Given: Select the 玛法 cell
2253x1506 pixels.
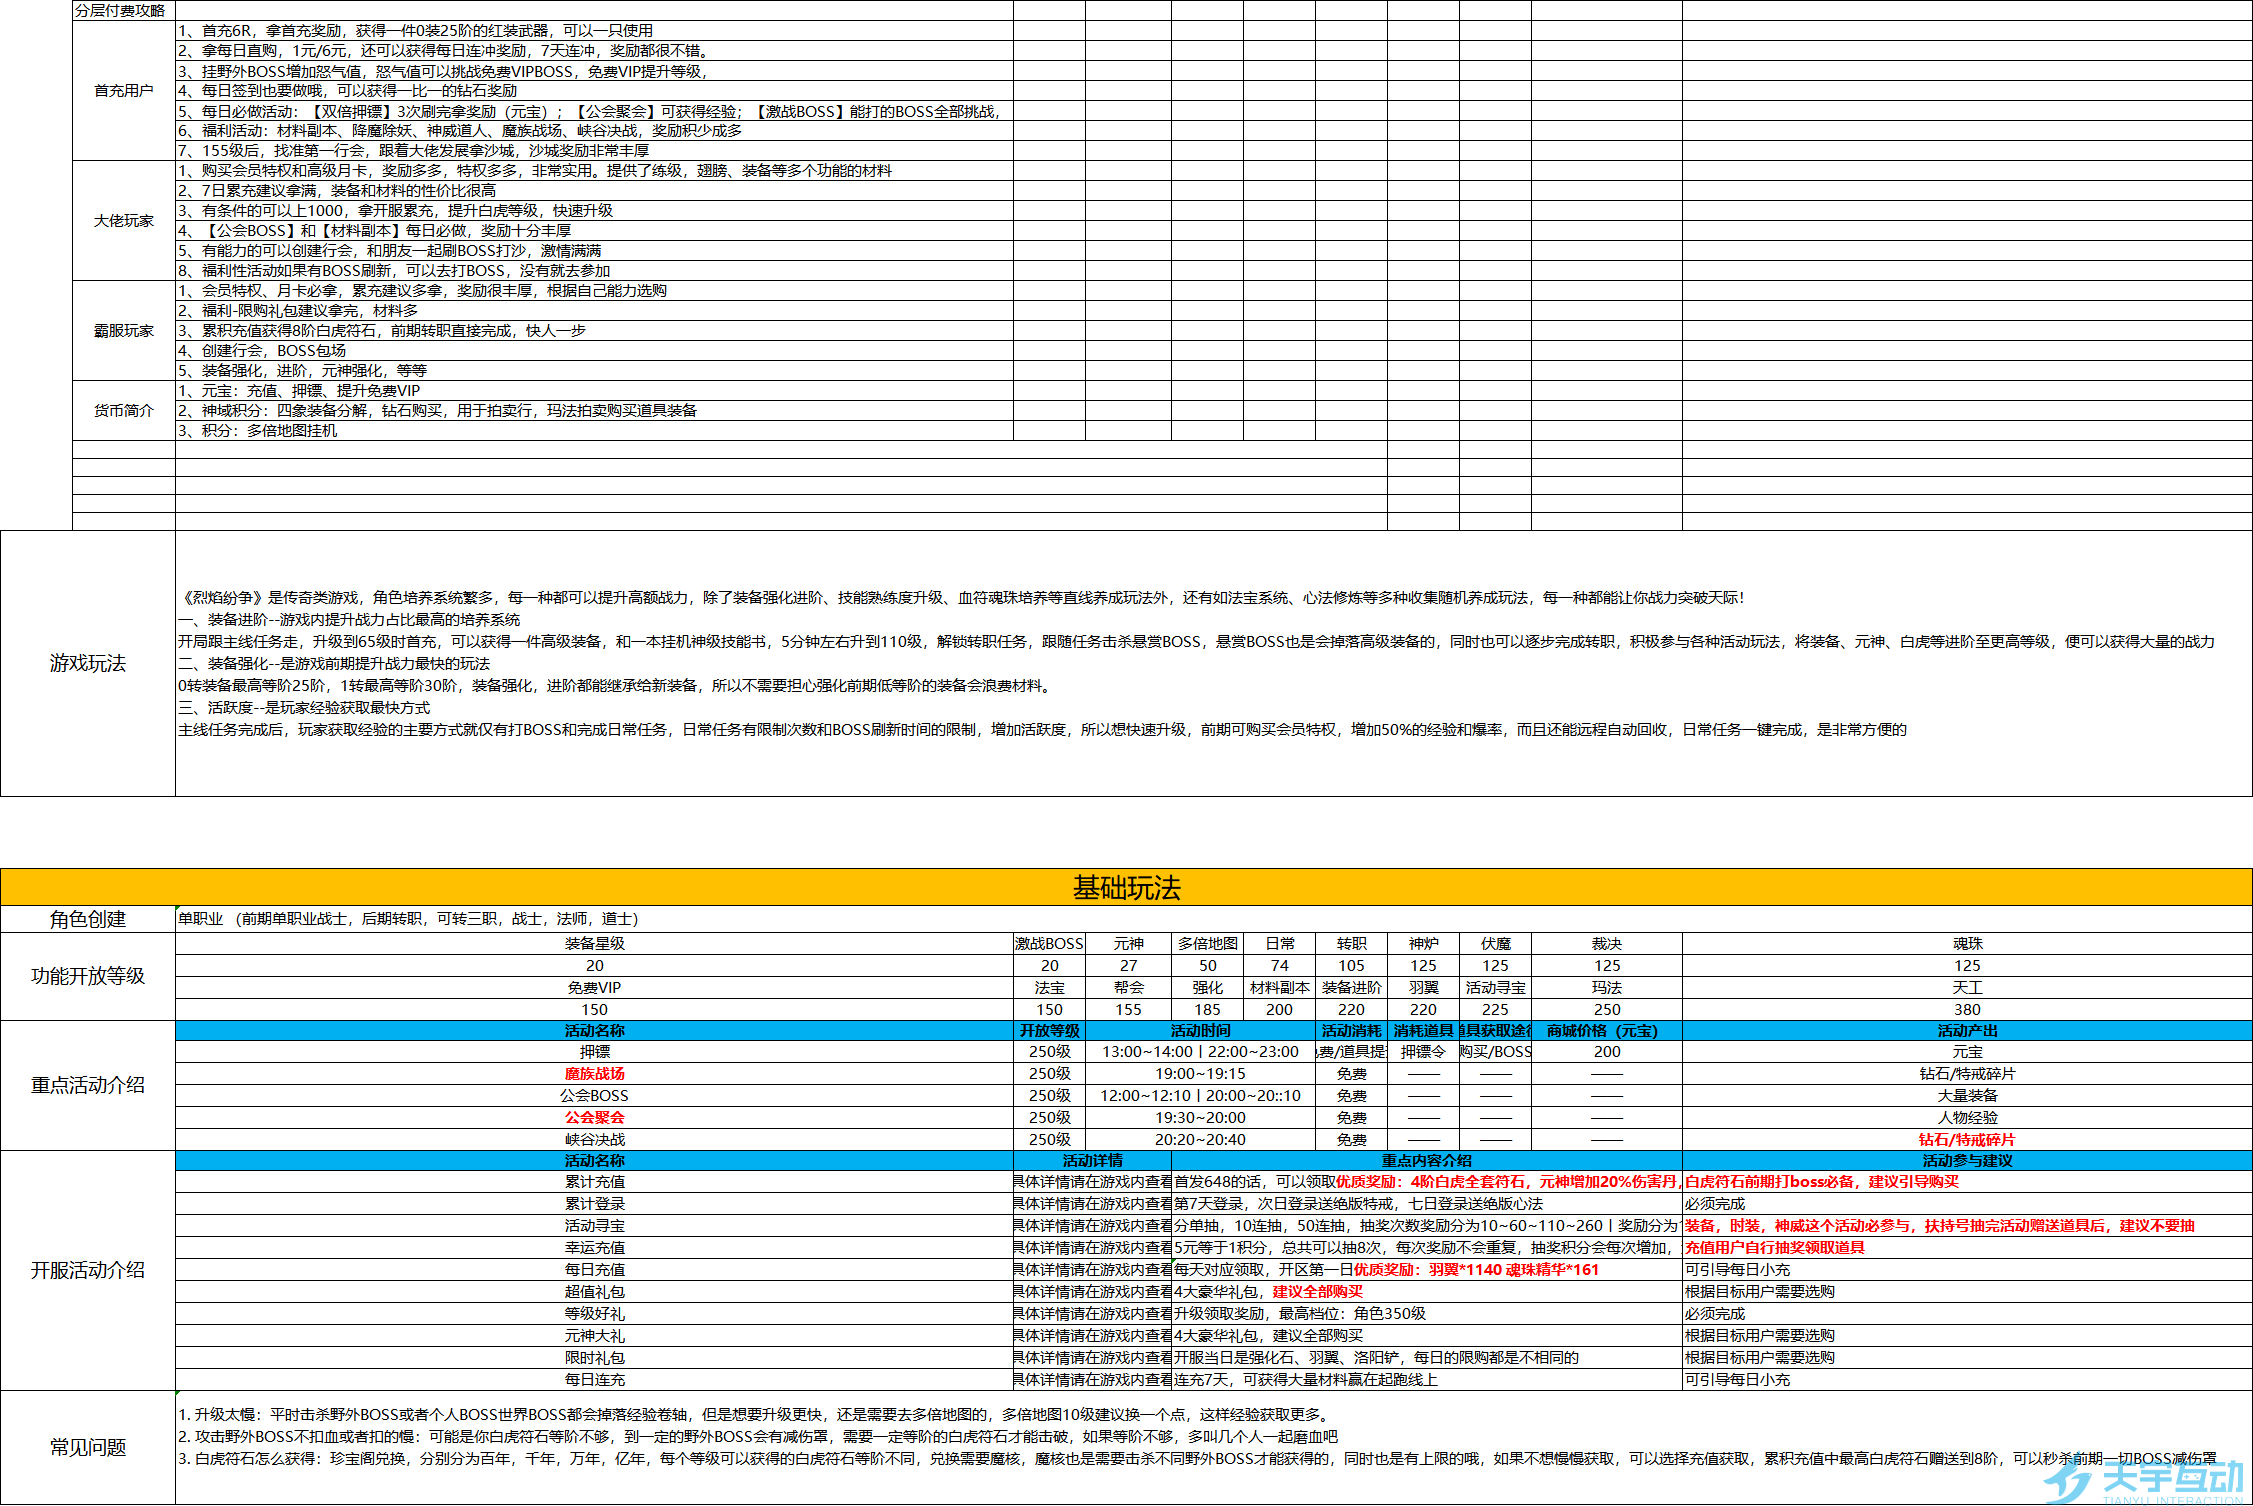Looking at the screenshot, I should pyautogui.click(x=1607, y=988).
